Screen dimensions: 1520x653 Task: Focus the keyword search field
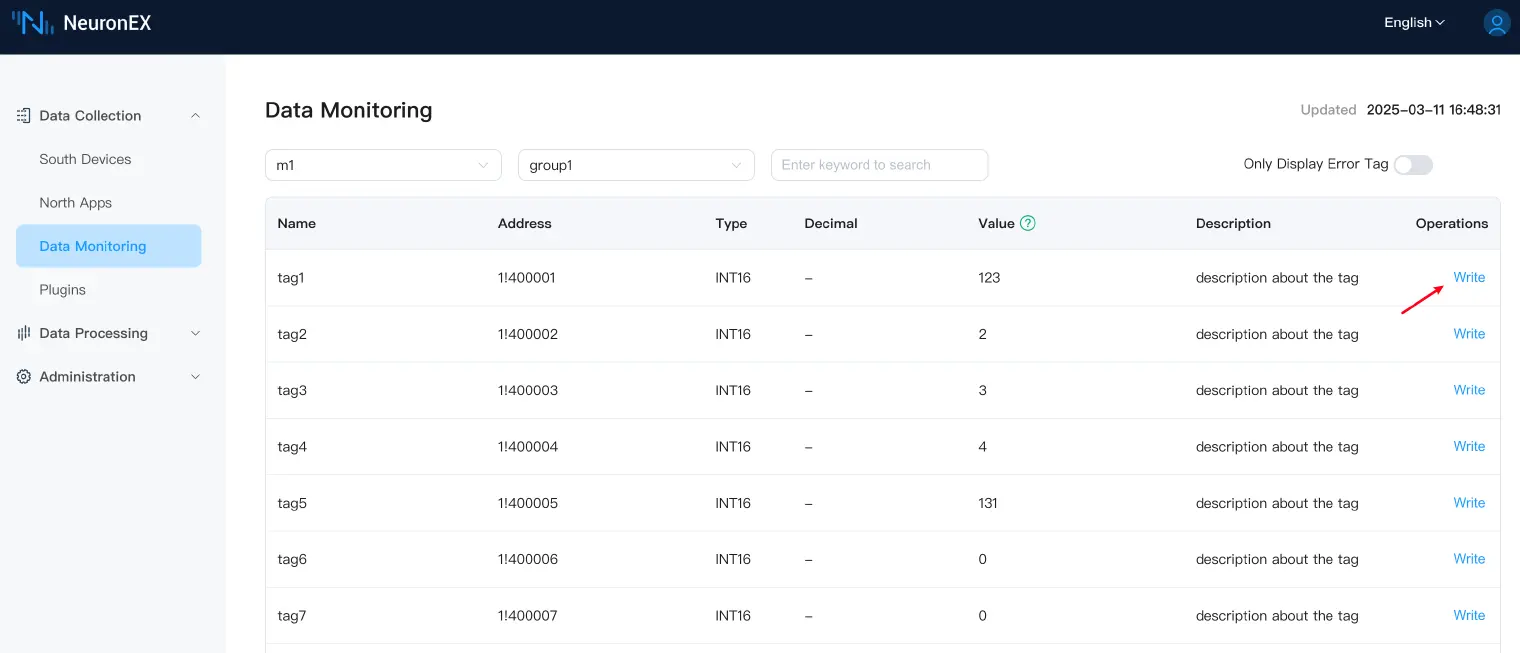click(879, 165)
